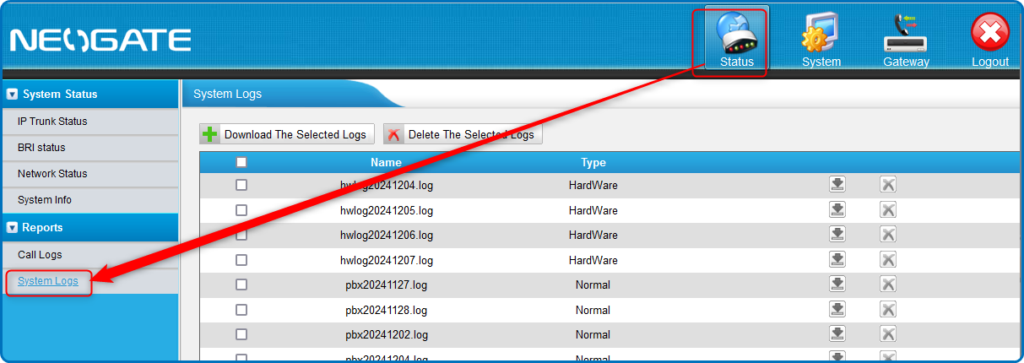Open BRI status page
The image size is (1024, 363).
coord(41,148)
